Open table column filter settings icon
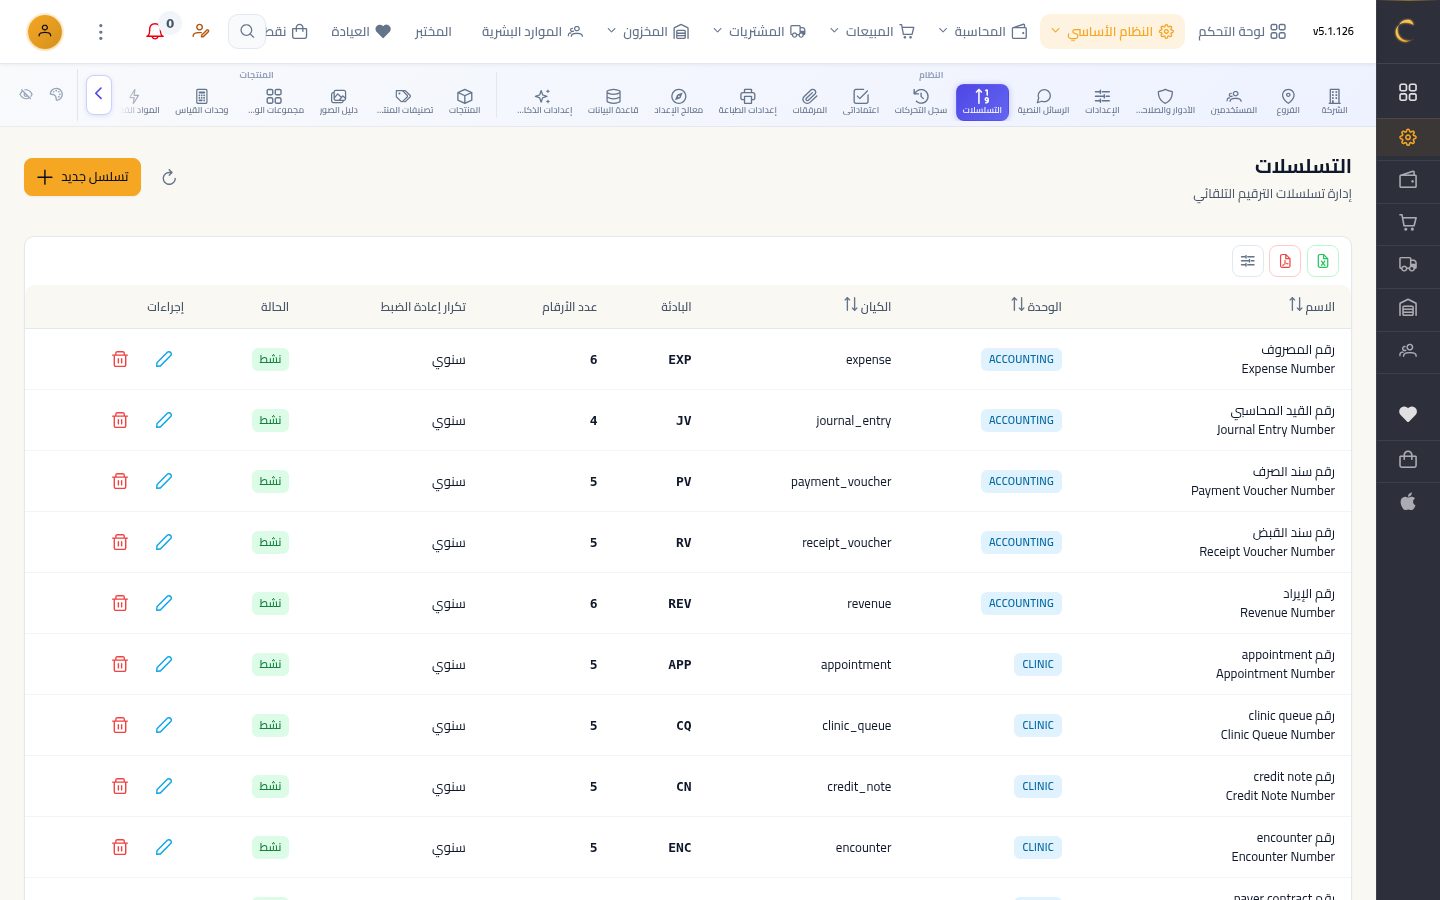The height and width of the screenshot is (900, 1440). click(x=1248, y=261)
